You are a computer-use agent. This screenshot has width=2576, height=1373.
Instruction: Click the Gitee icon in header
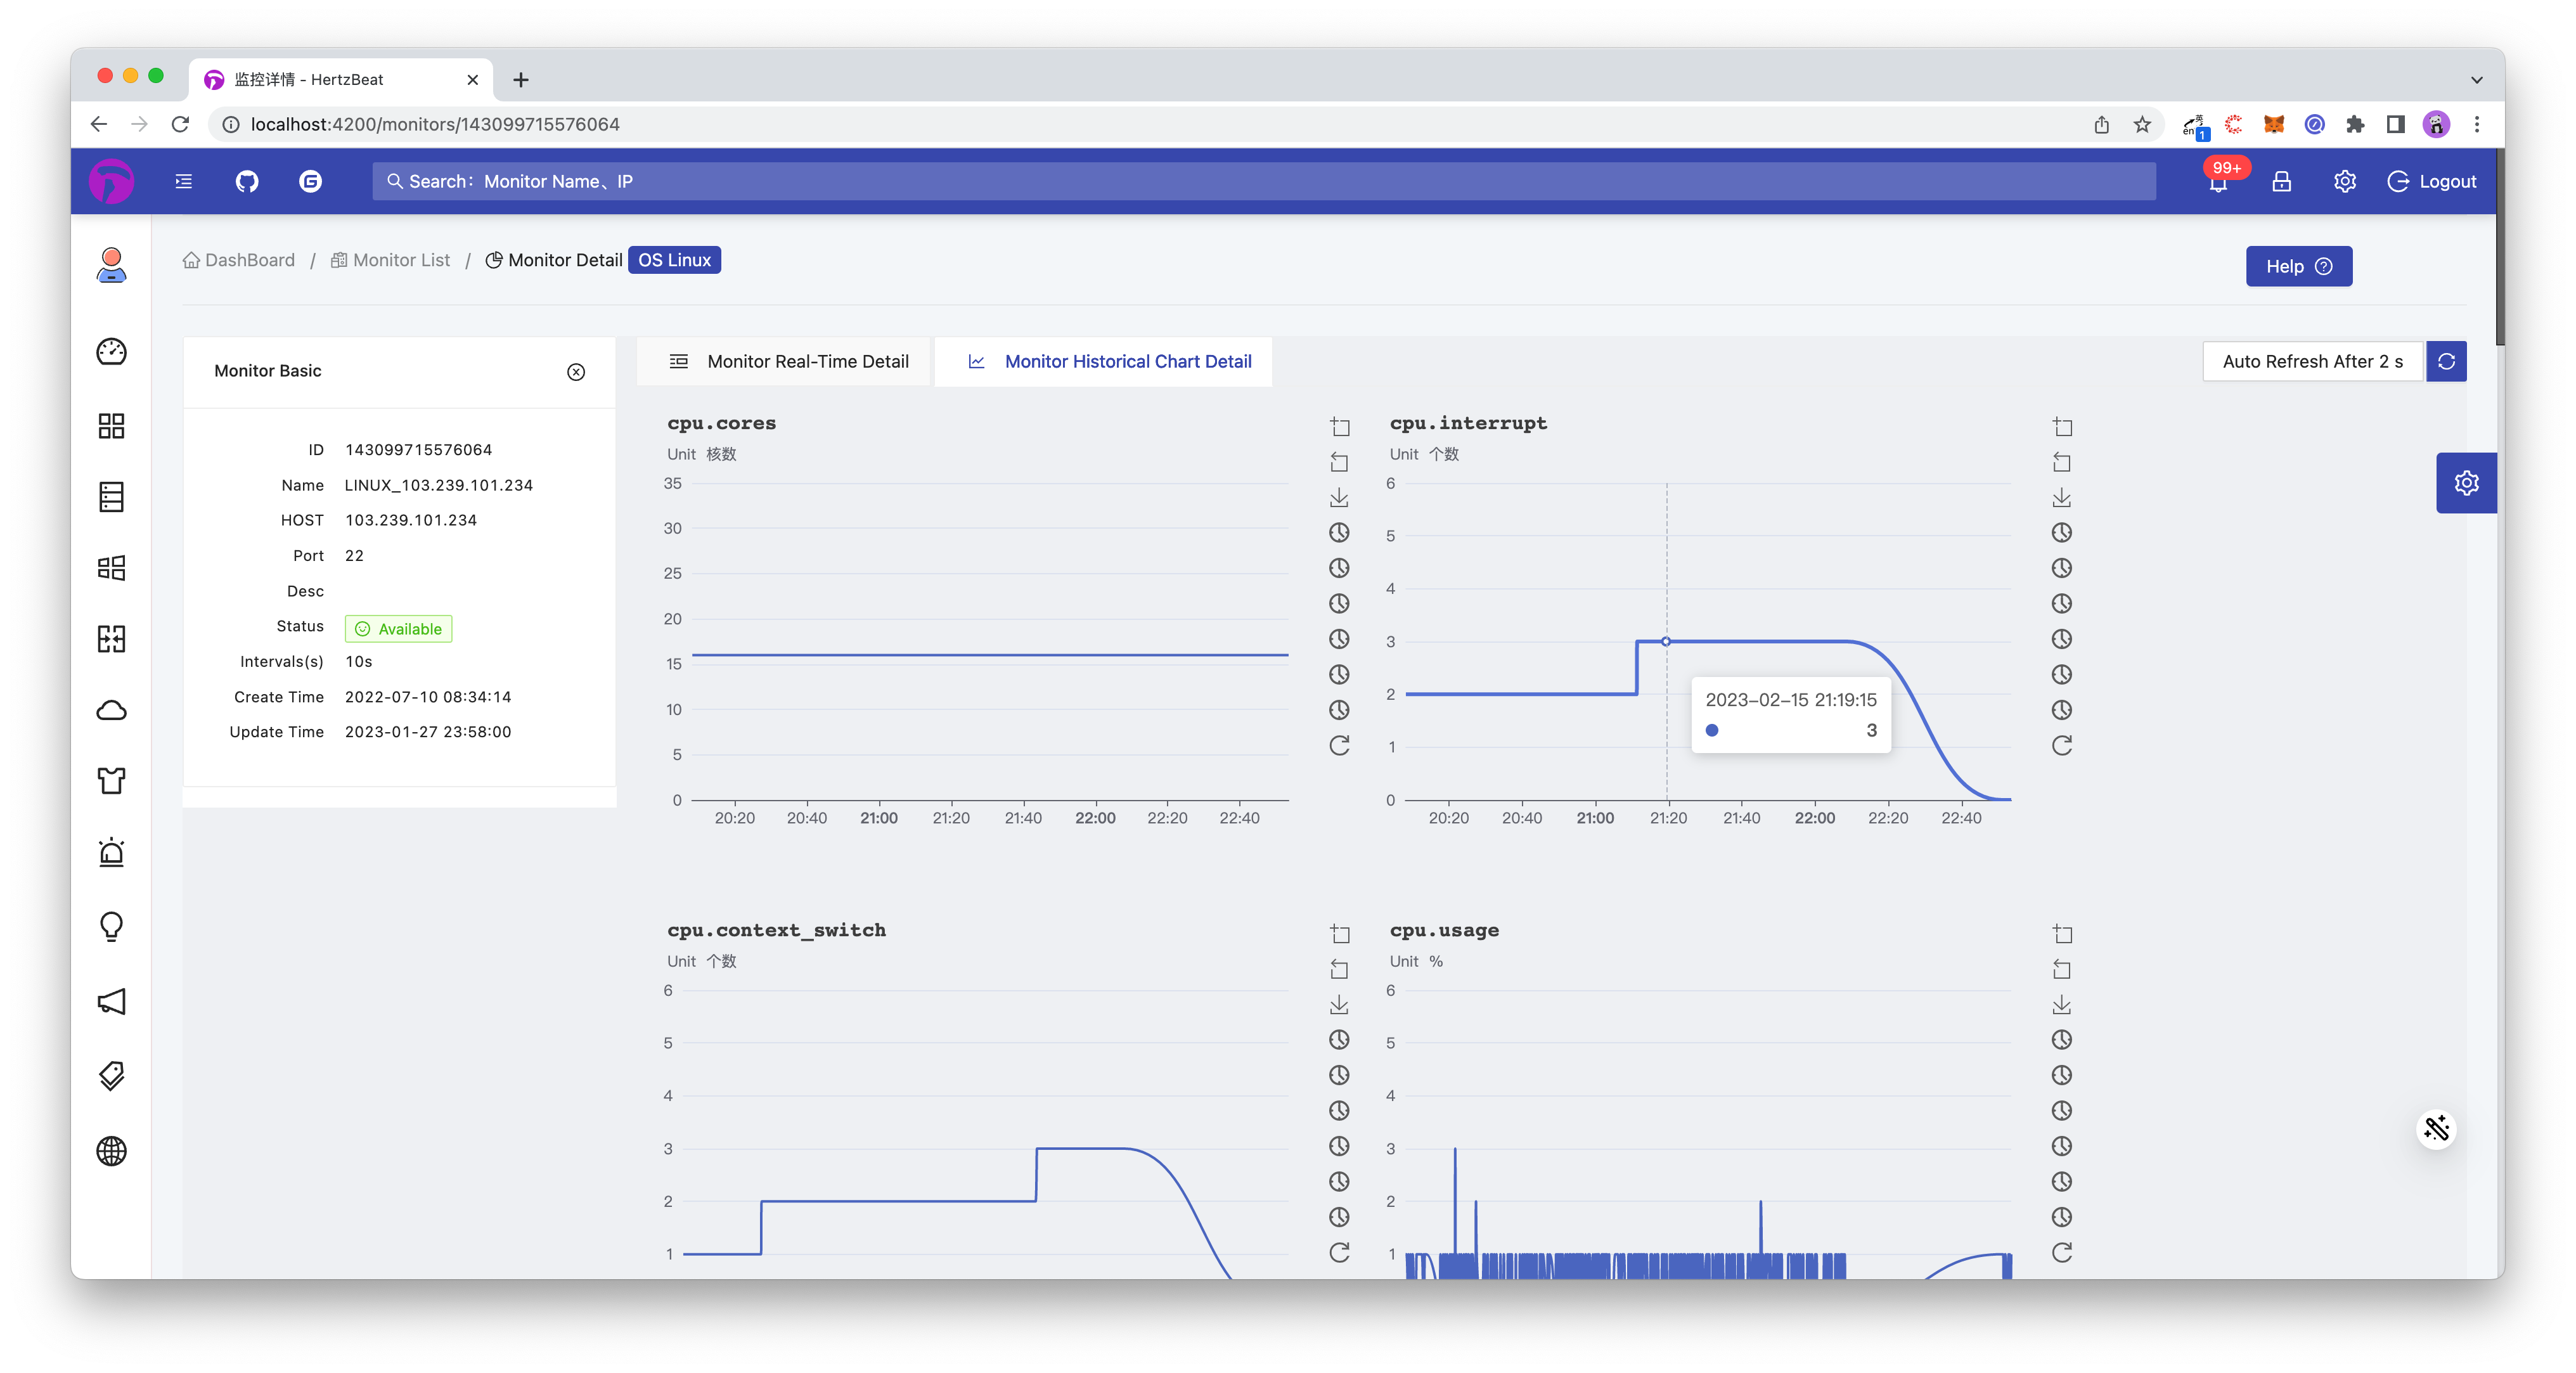(x=310, y=181)
